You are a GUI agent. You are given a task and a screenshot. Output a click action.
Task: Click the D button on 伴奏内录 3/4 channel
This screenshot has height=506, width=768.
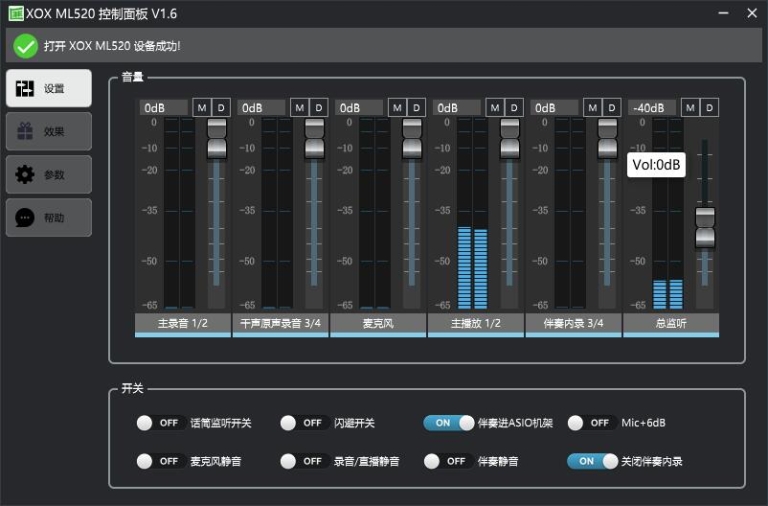point(612,108)
